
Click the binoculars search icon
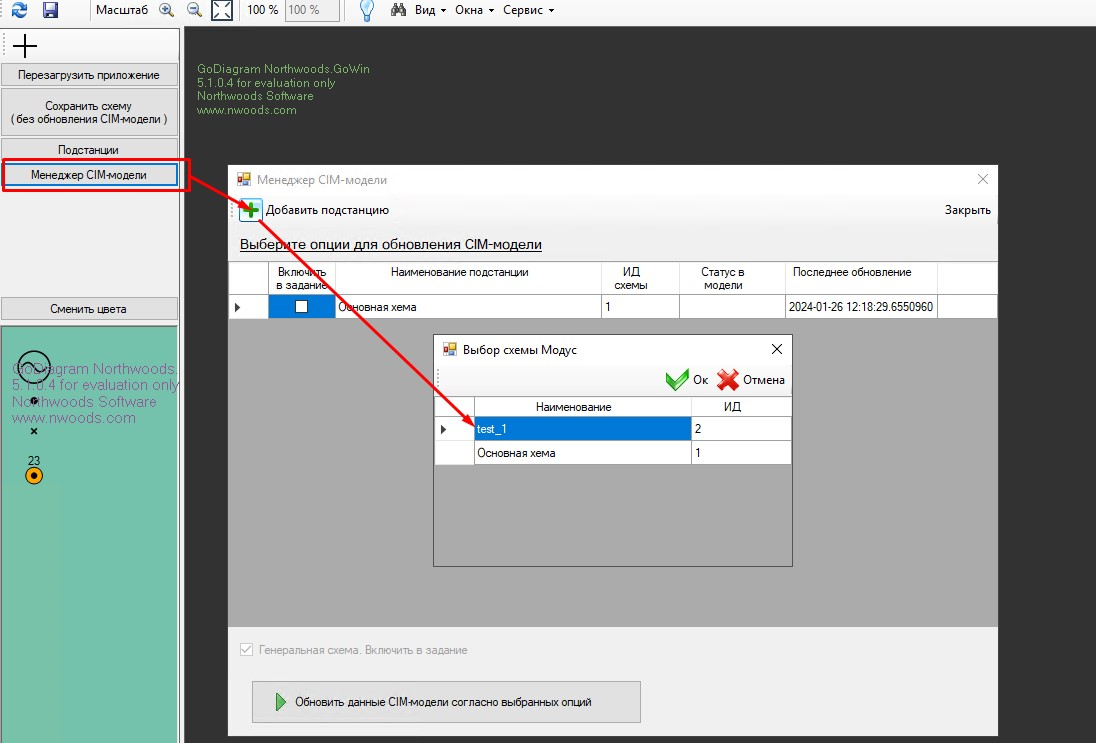pos(398,10)
